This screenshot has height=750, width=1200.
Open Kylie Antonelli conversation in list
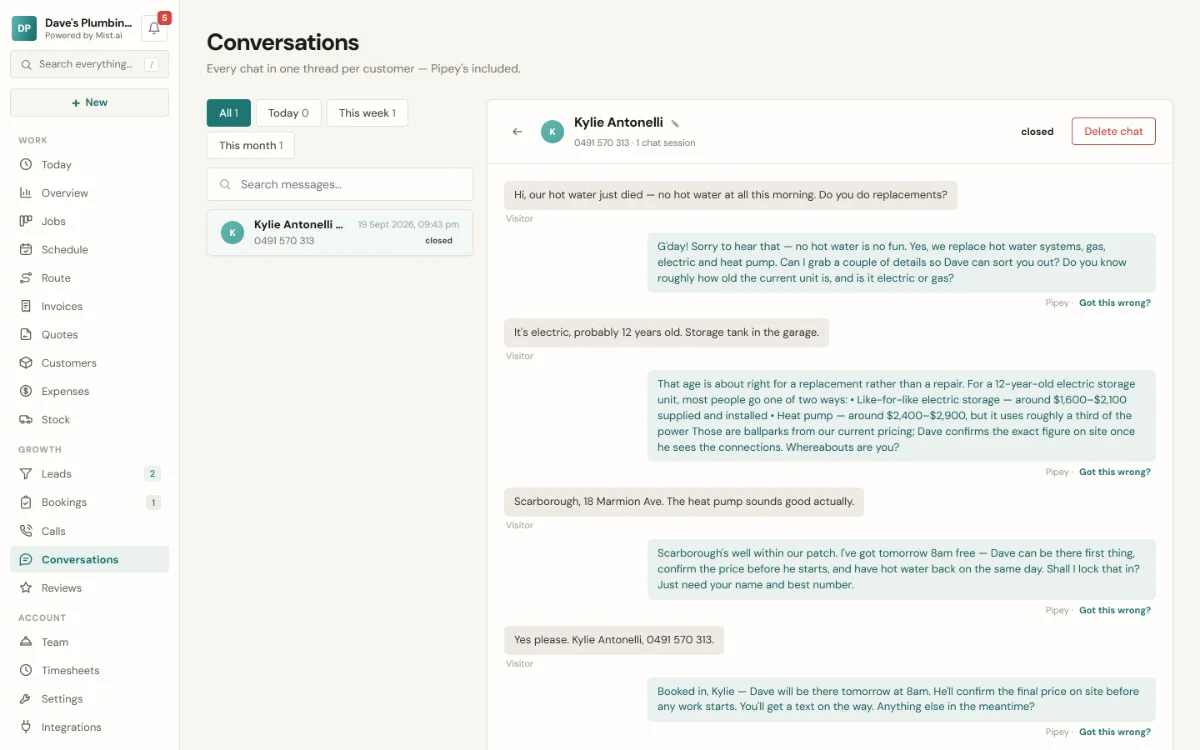(x=340, y=232)
